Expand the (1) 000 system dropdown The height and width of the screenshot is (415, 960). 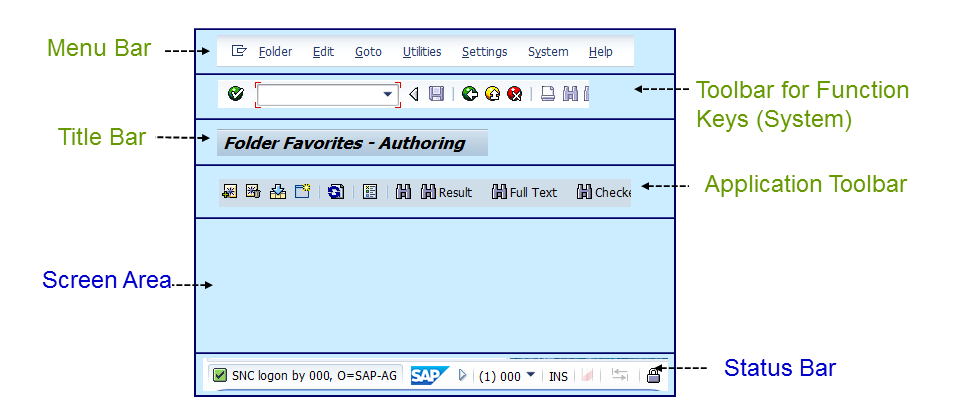click(x=530, y=375)
